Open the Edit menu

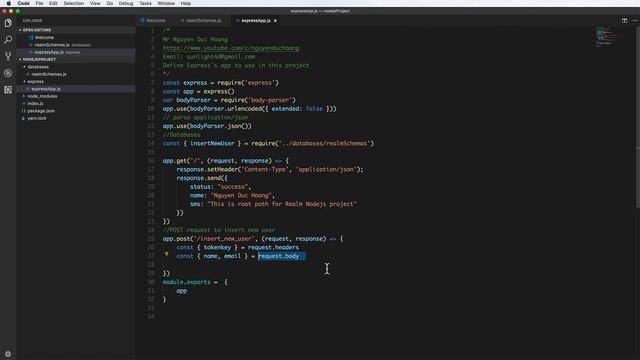point(53,3)
